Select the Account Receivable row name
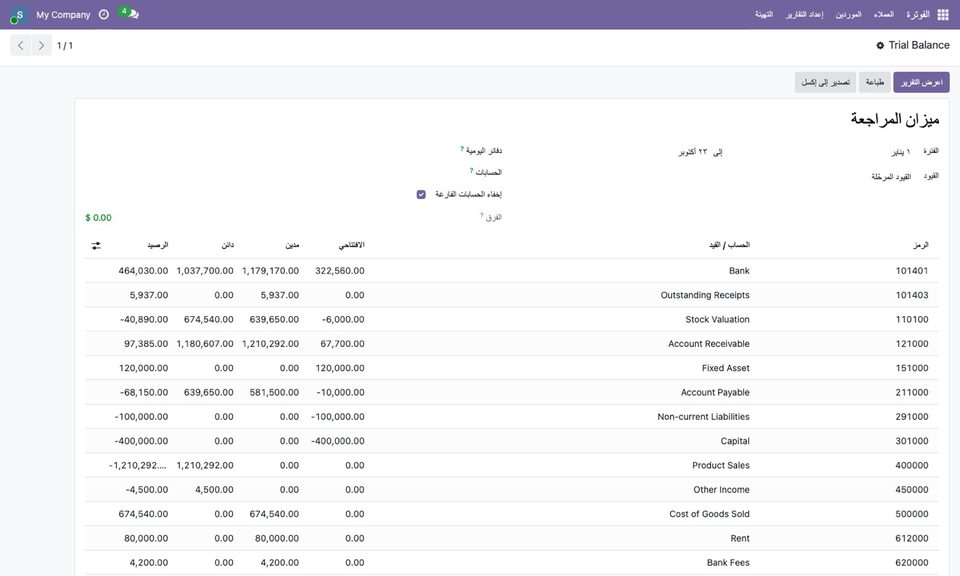960x576 pixels. pyautogui.click(x=708, y=344)
